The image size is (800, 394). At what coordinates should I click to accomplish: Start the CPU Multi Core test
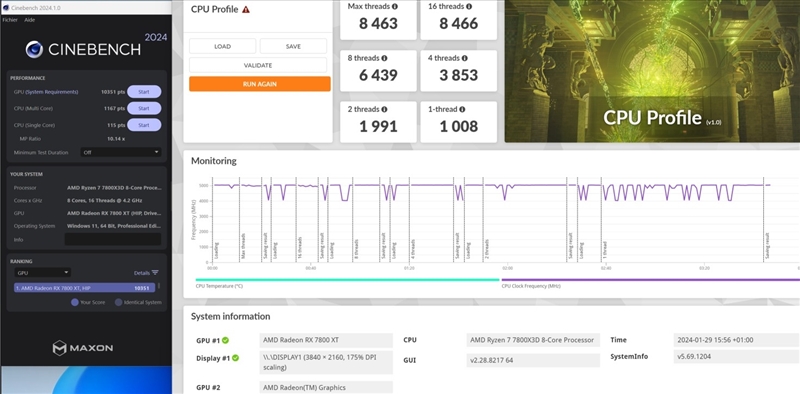pyautogui.click(x=144, y=108)
